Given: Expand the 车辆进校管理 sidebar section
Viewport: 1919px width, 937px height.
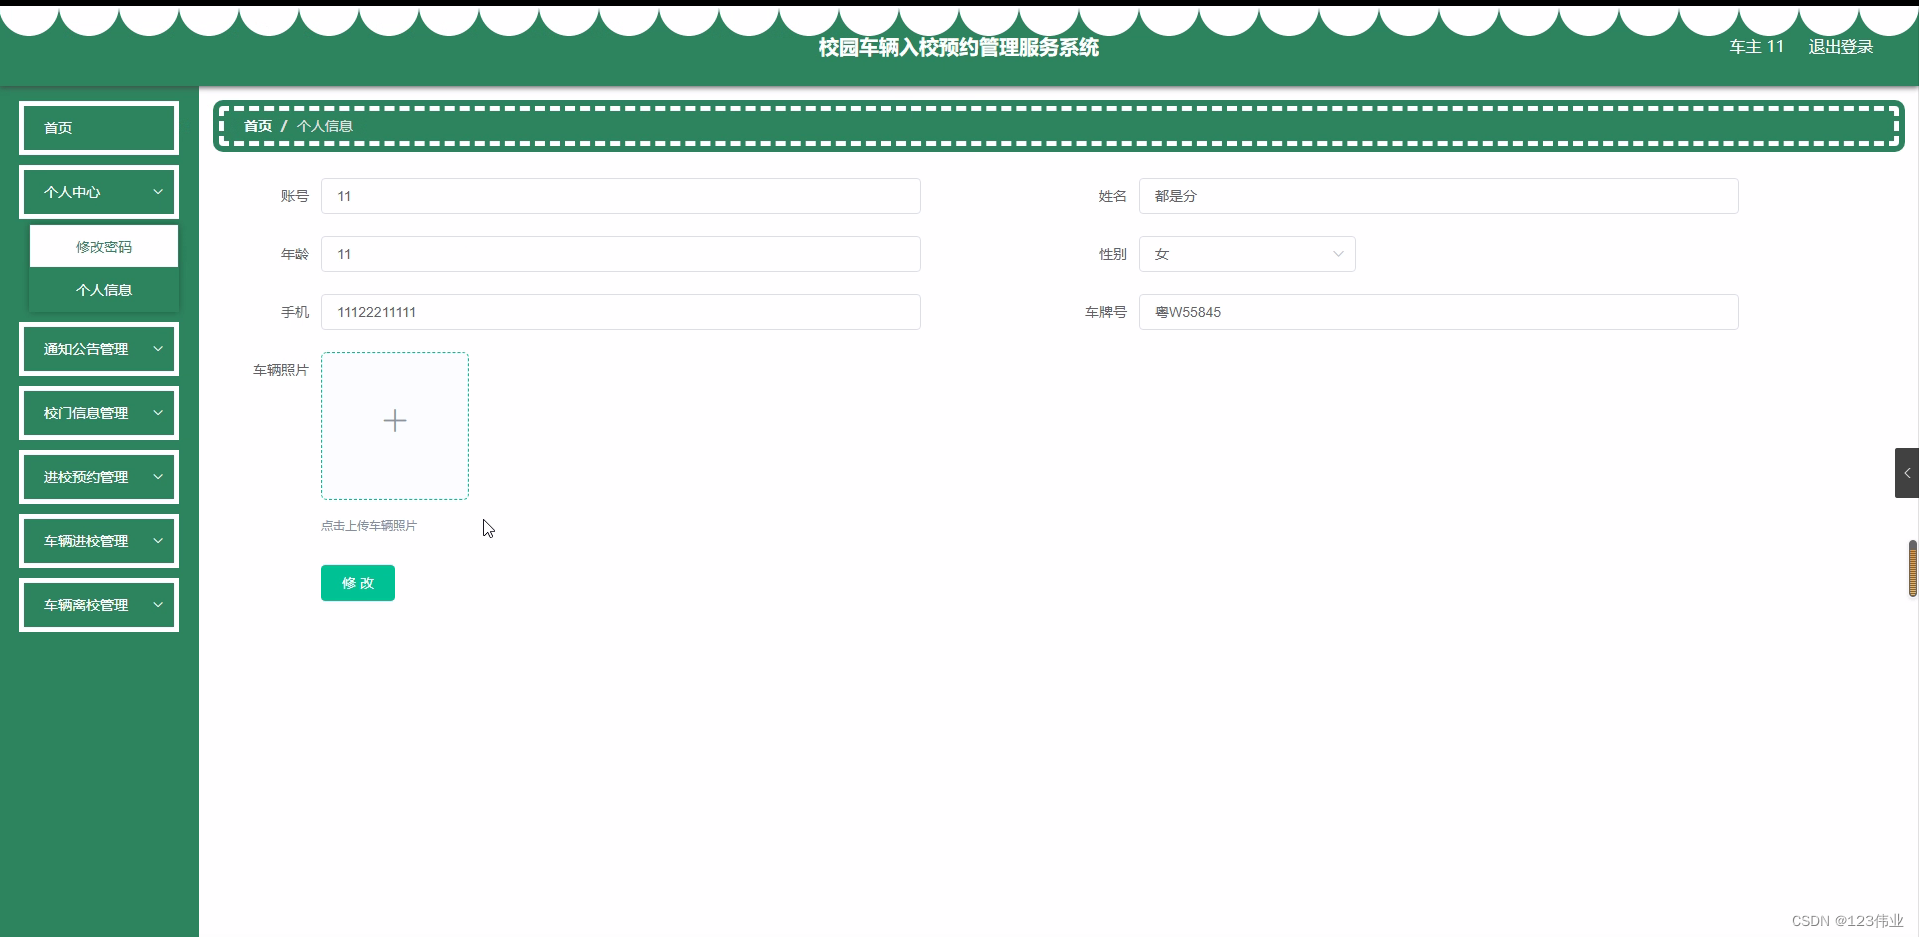Looking at the screenshot, I should [98, 540].
